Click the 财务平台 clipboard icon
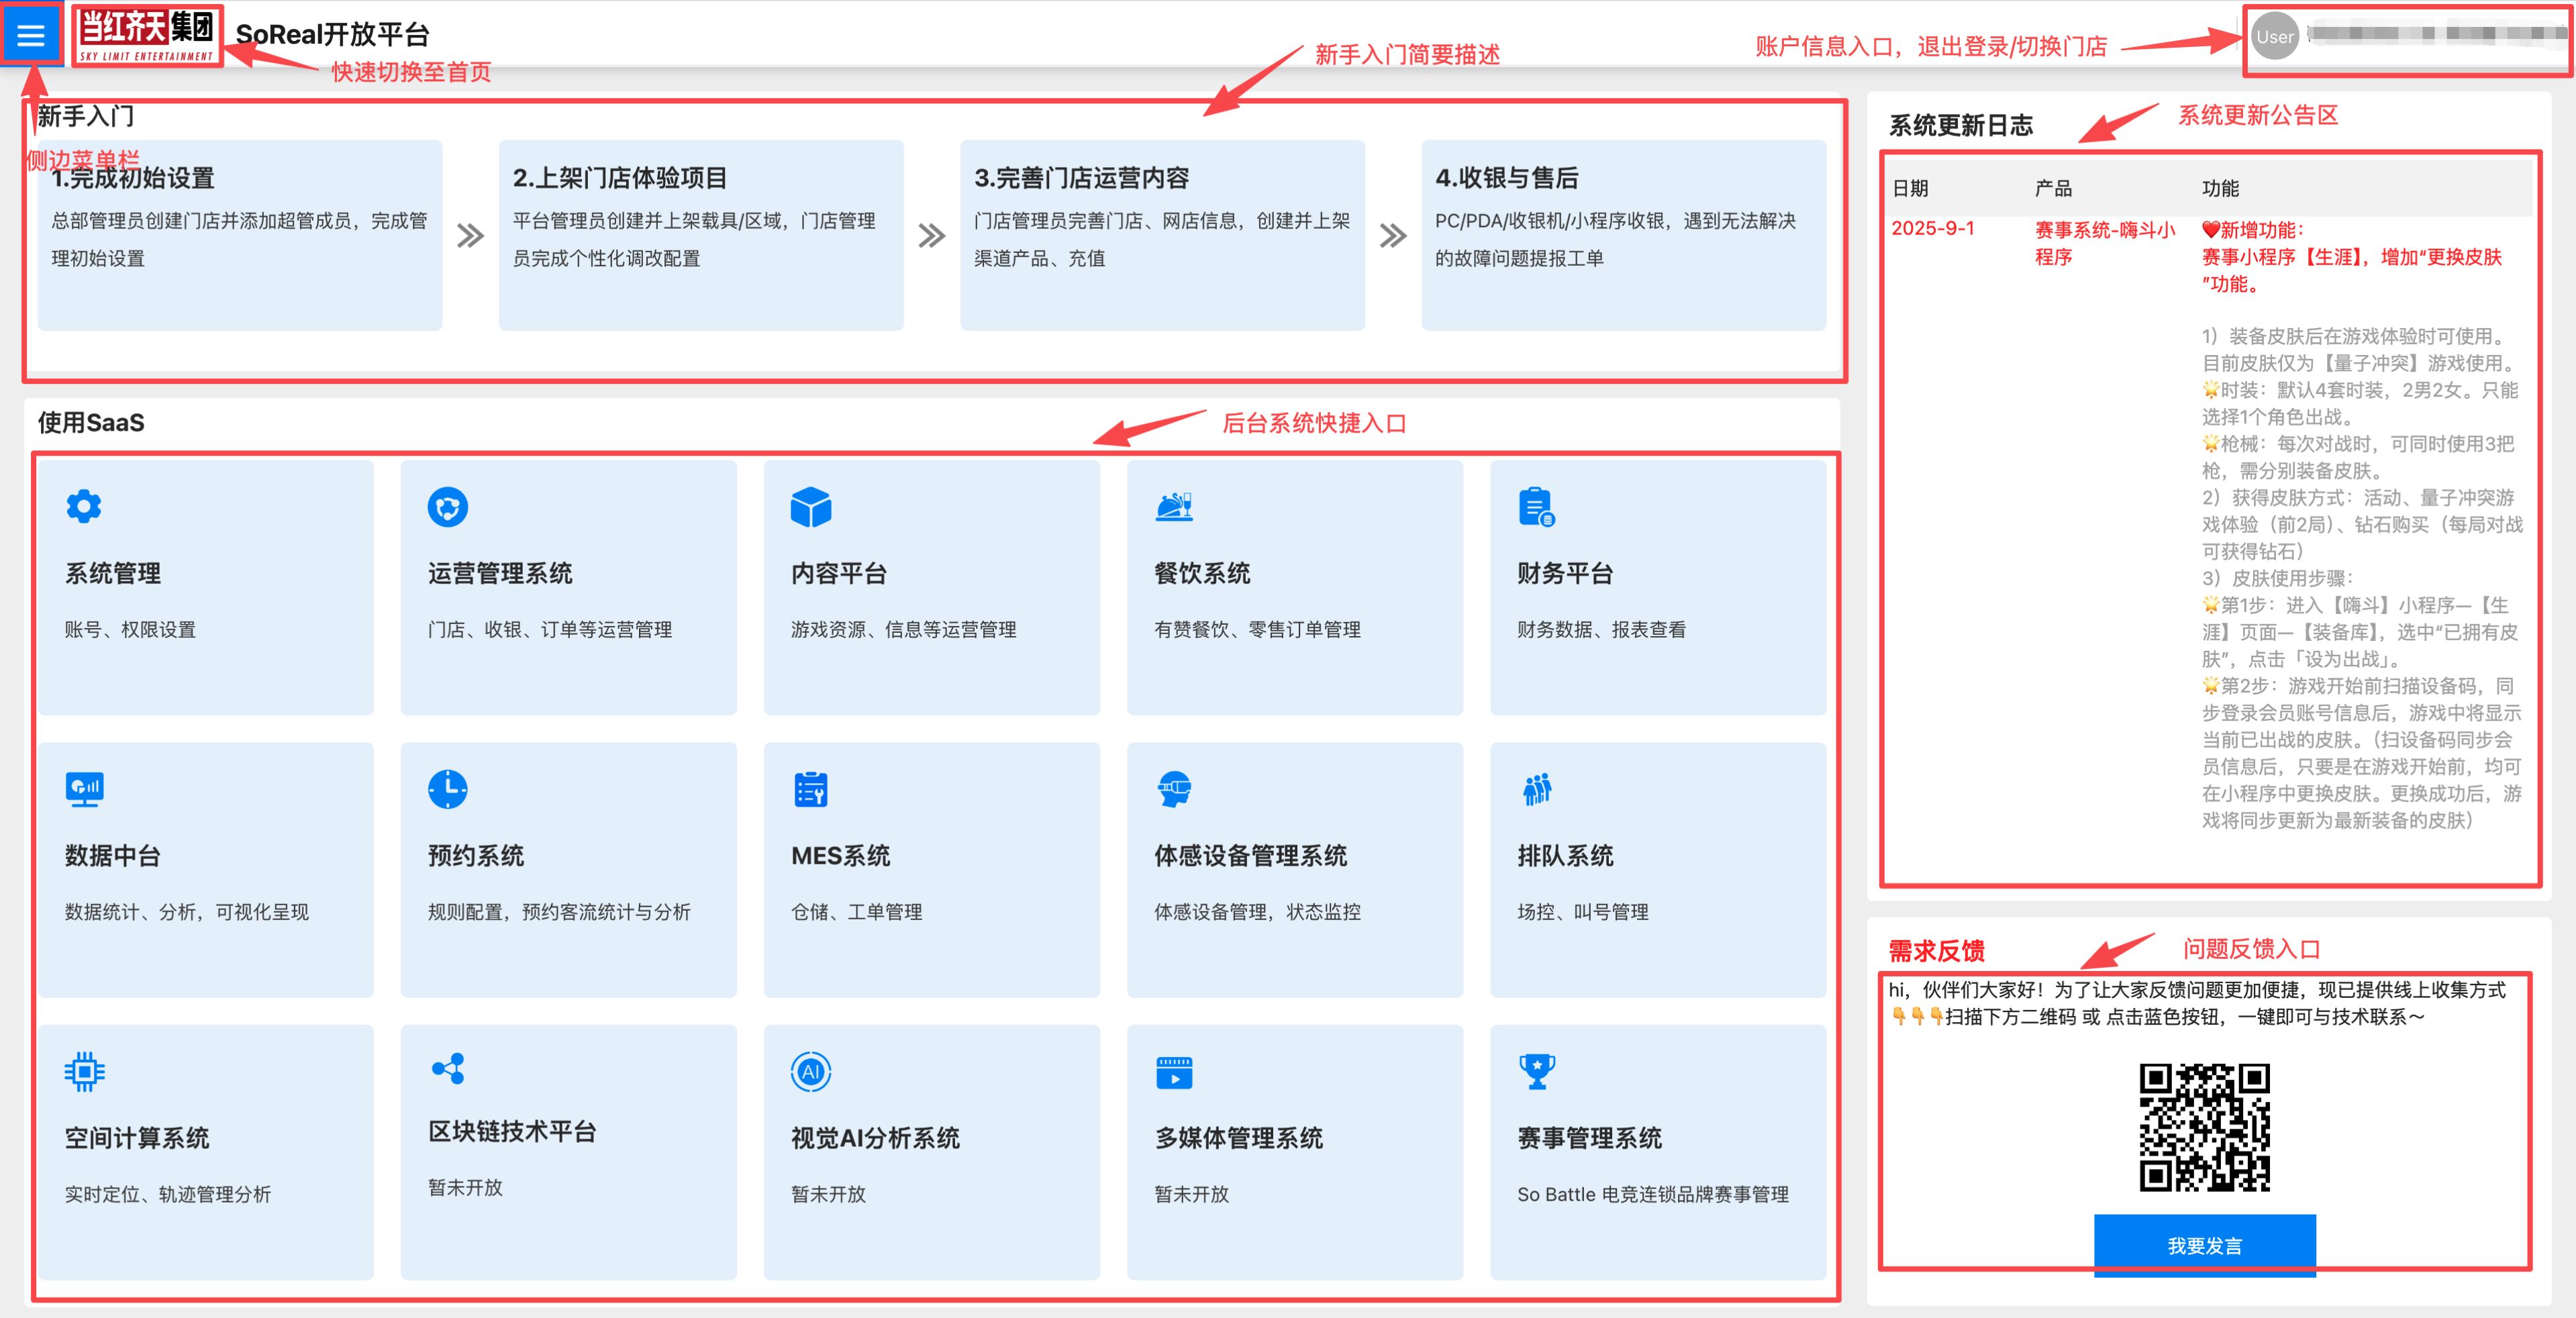This screenshot has height=1318, width=2576. 1536,507
